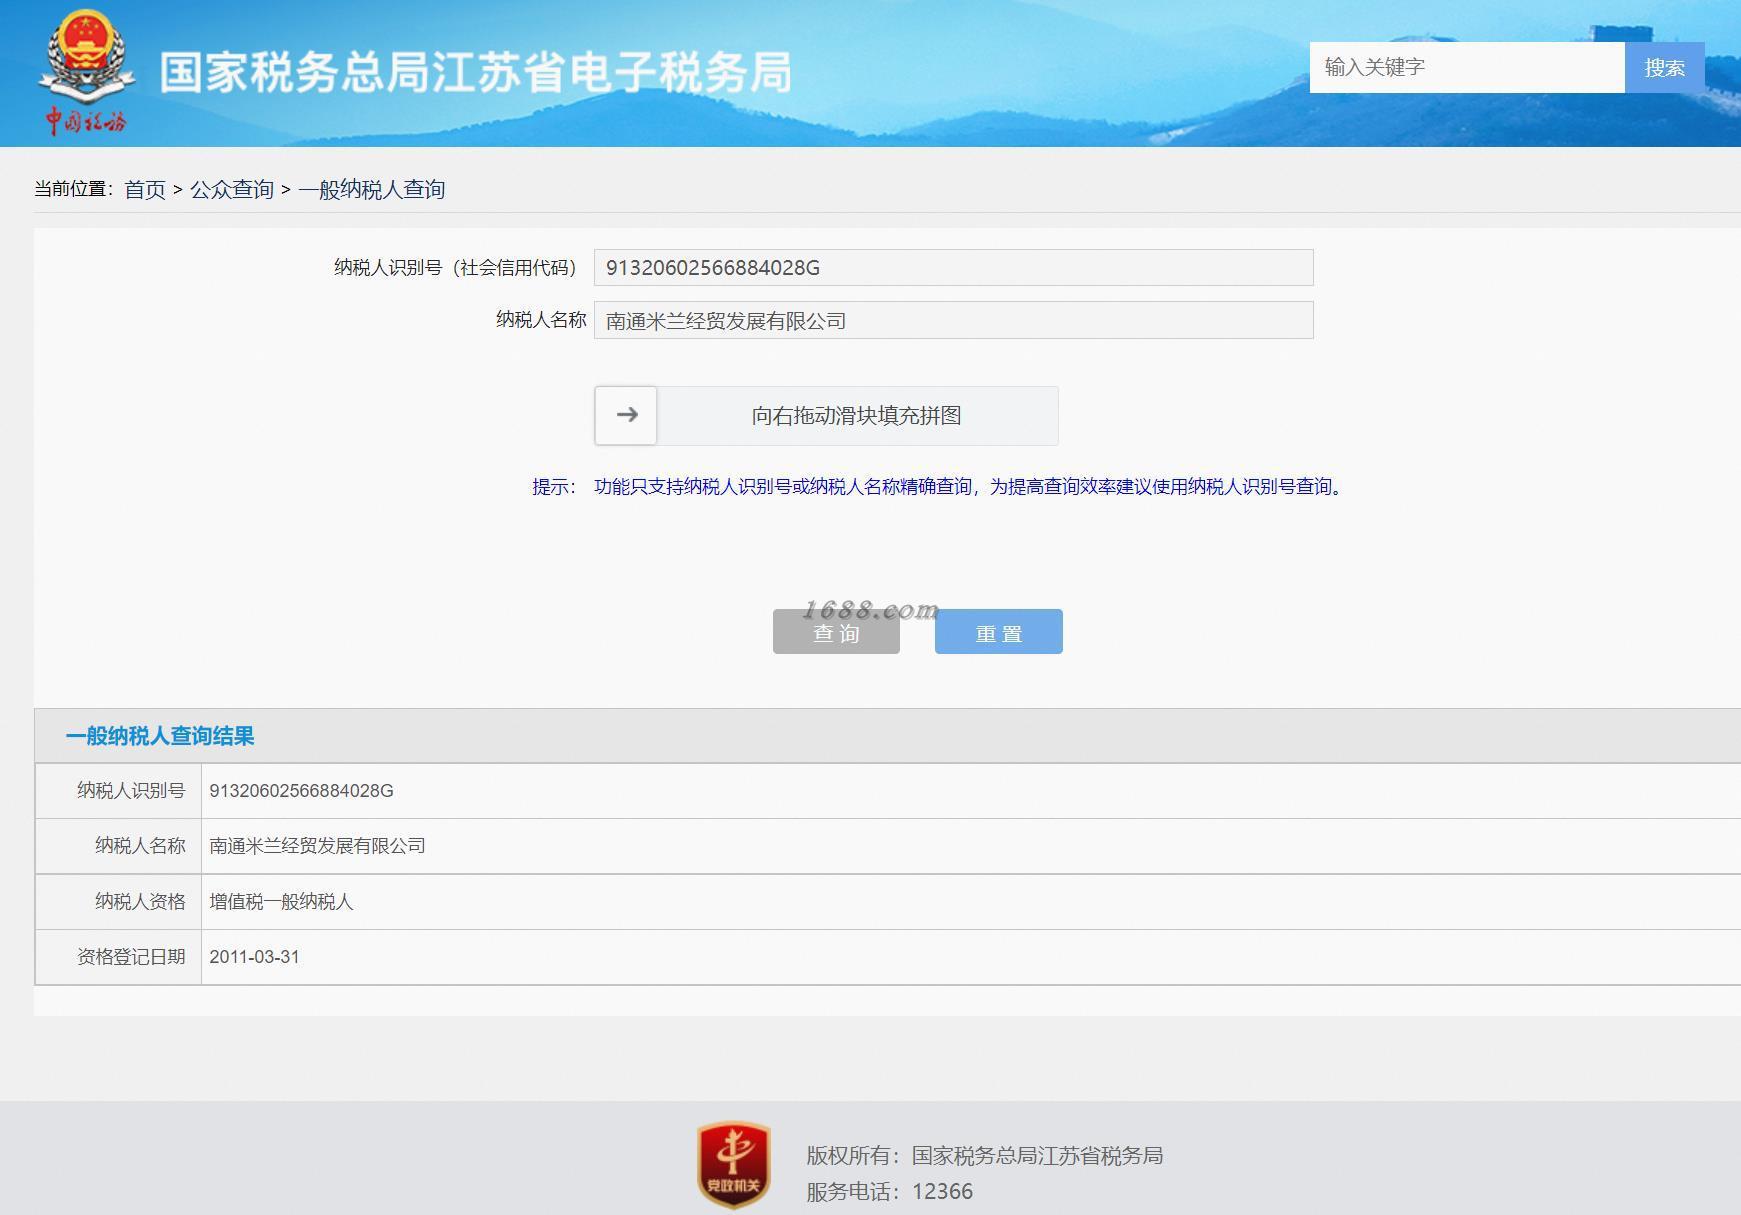Click the 资格登记日期 row label
1741x1215 pixels.
(x=131, y=957)
